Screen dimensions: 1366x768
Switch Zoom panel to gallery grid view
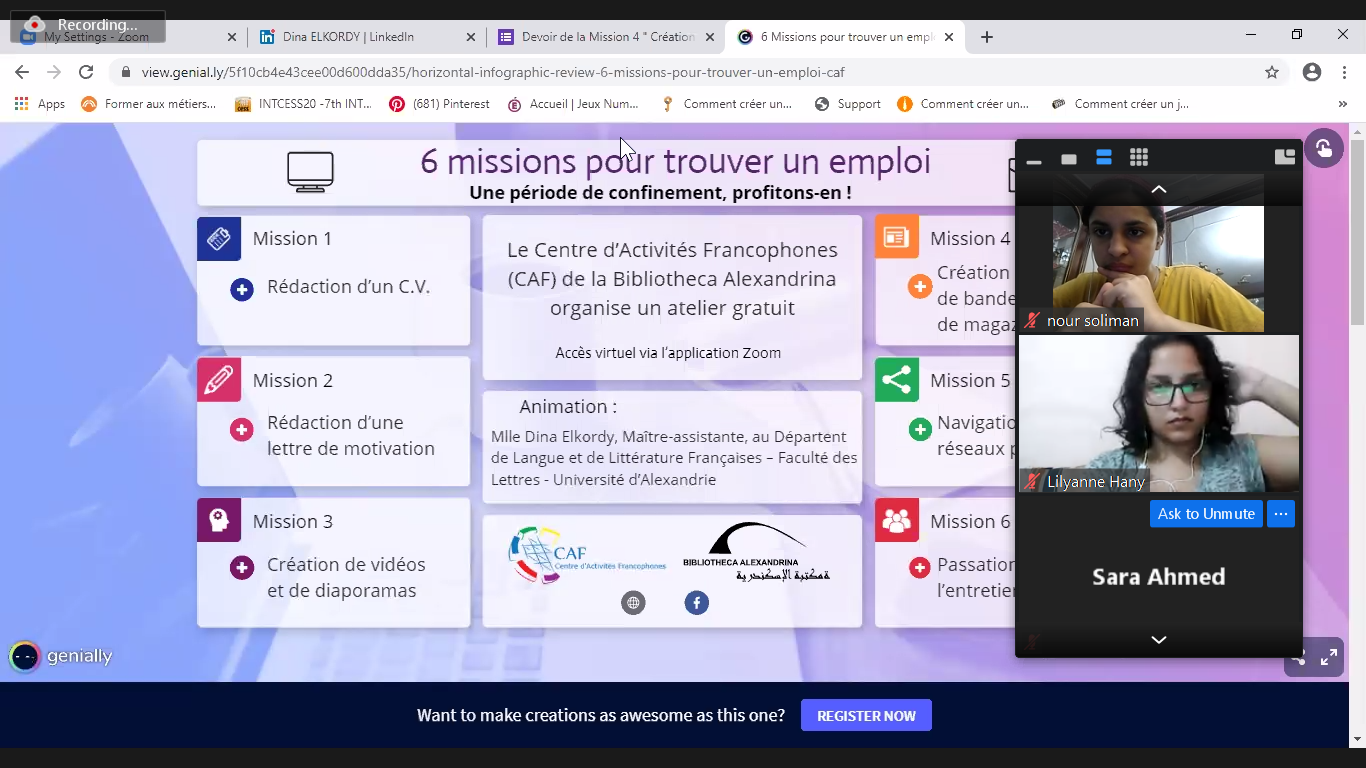[x=1138, y=158]
